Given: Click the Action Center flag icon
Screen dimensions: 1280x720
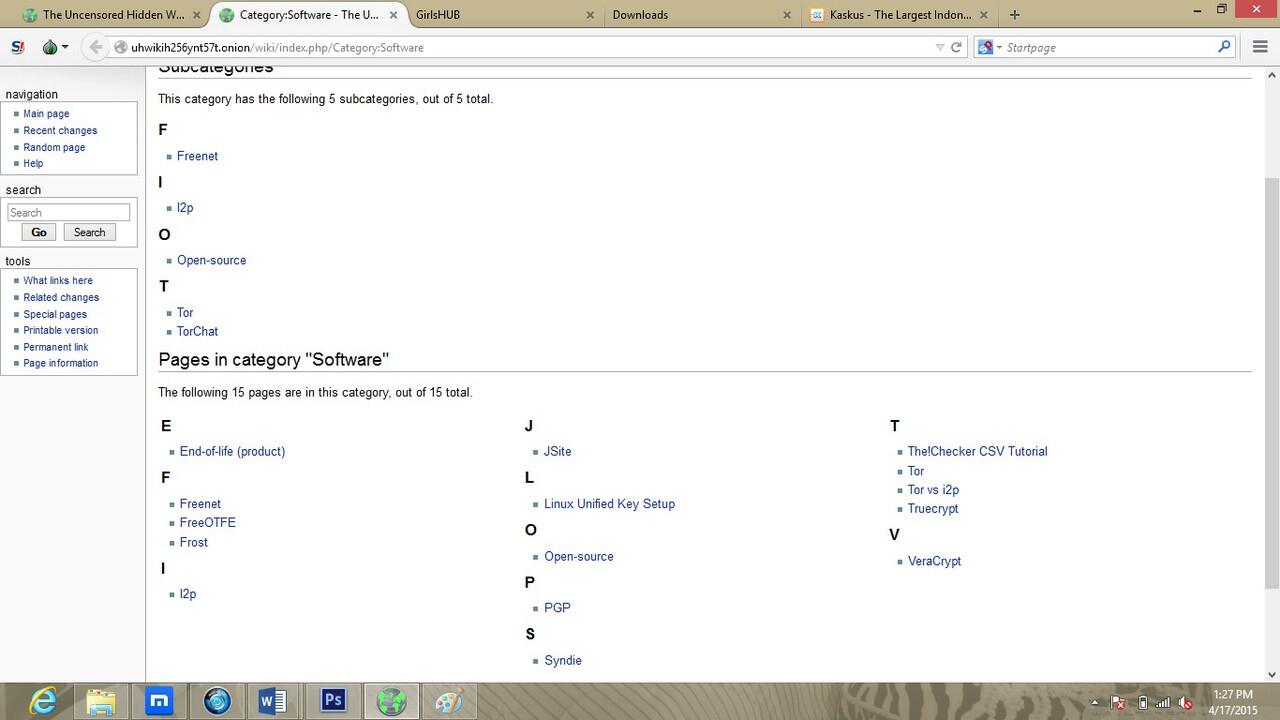Looking at the screenshot, I should click(1119, 703).
